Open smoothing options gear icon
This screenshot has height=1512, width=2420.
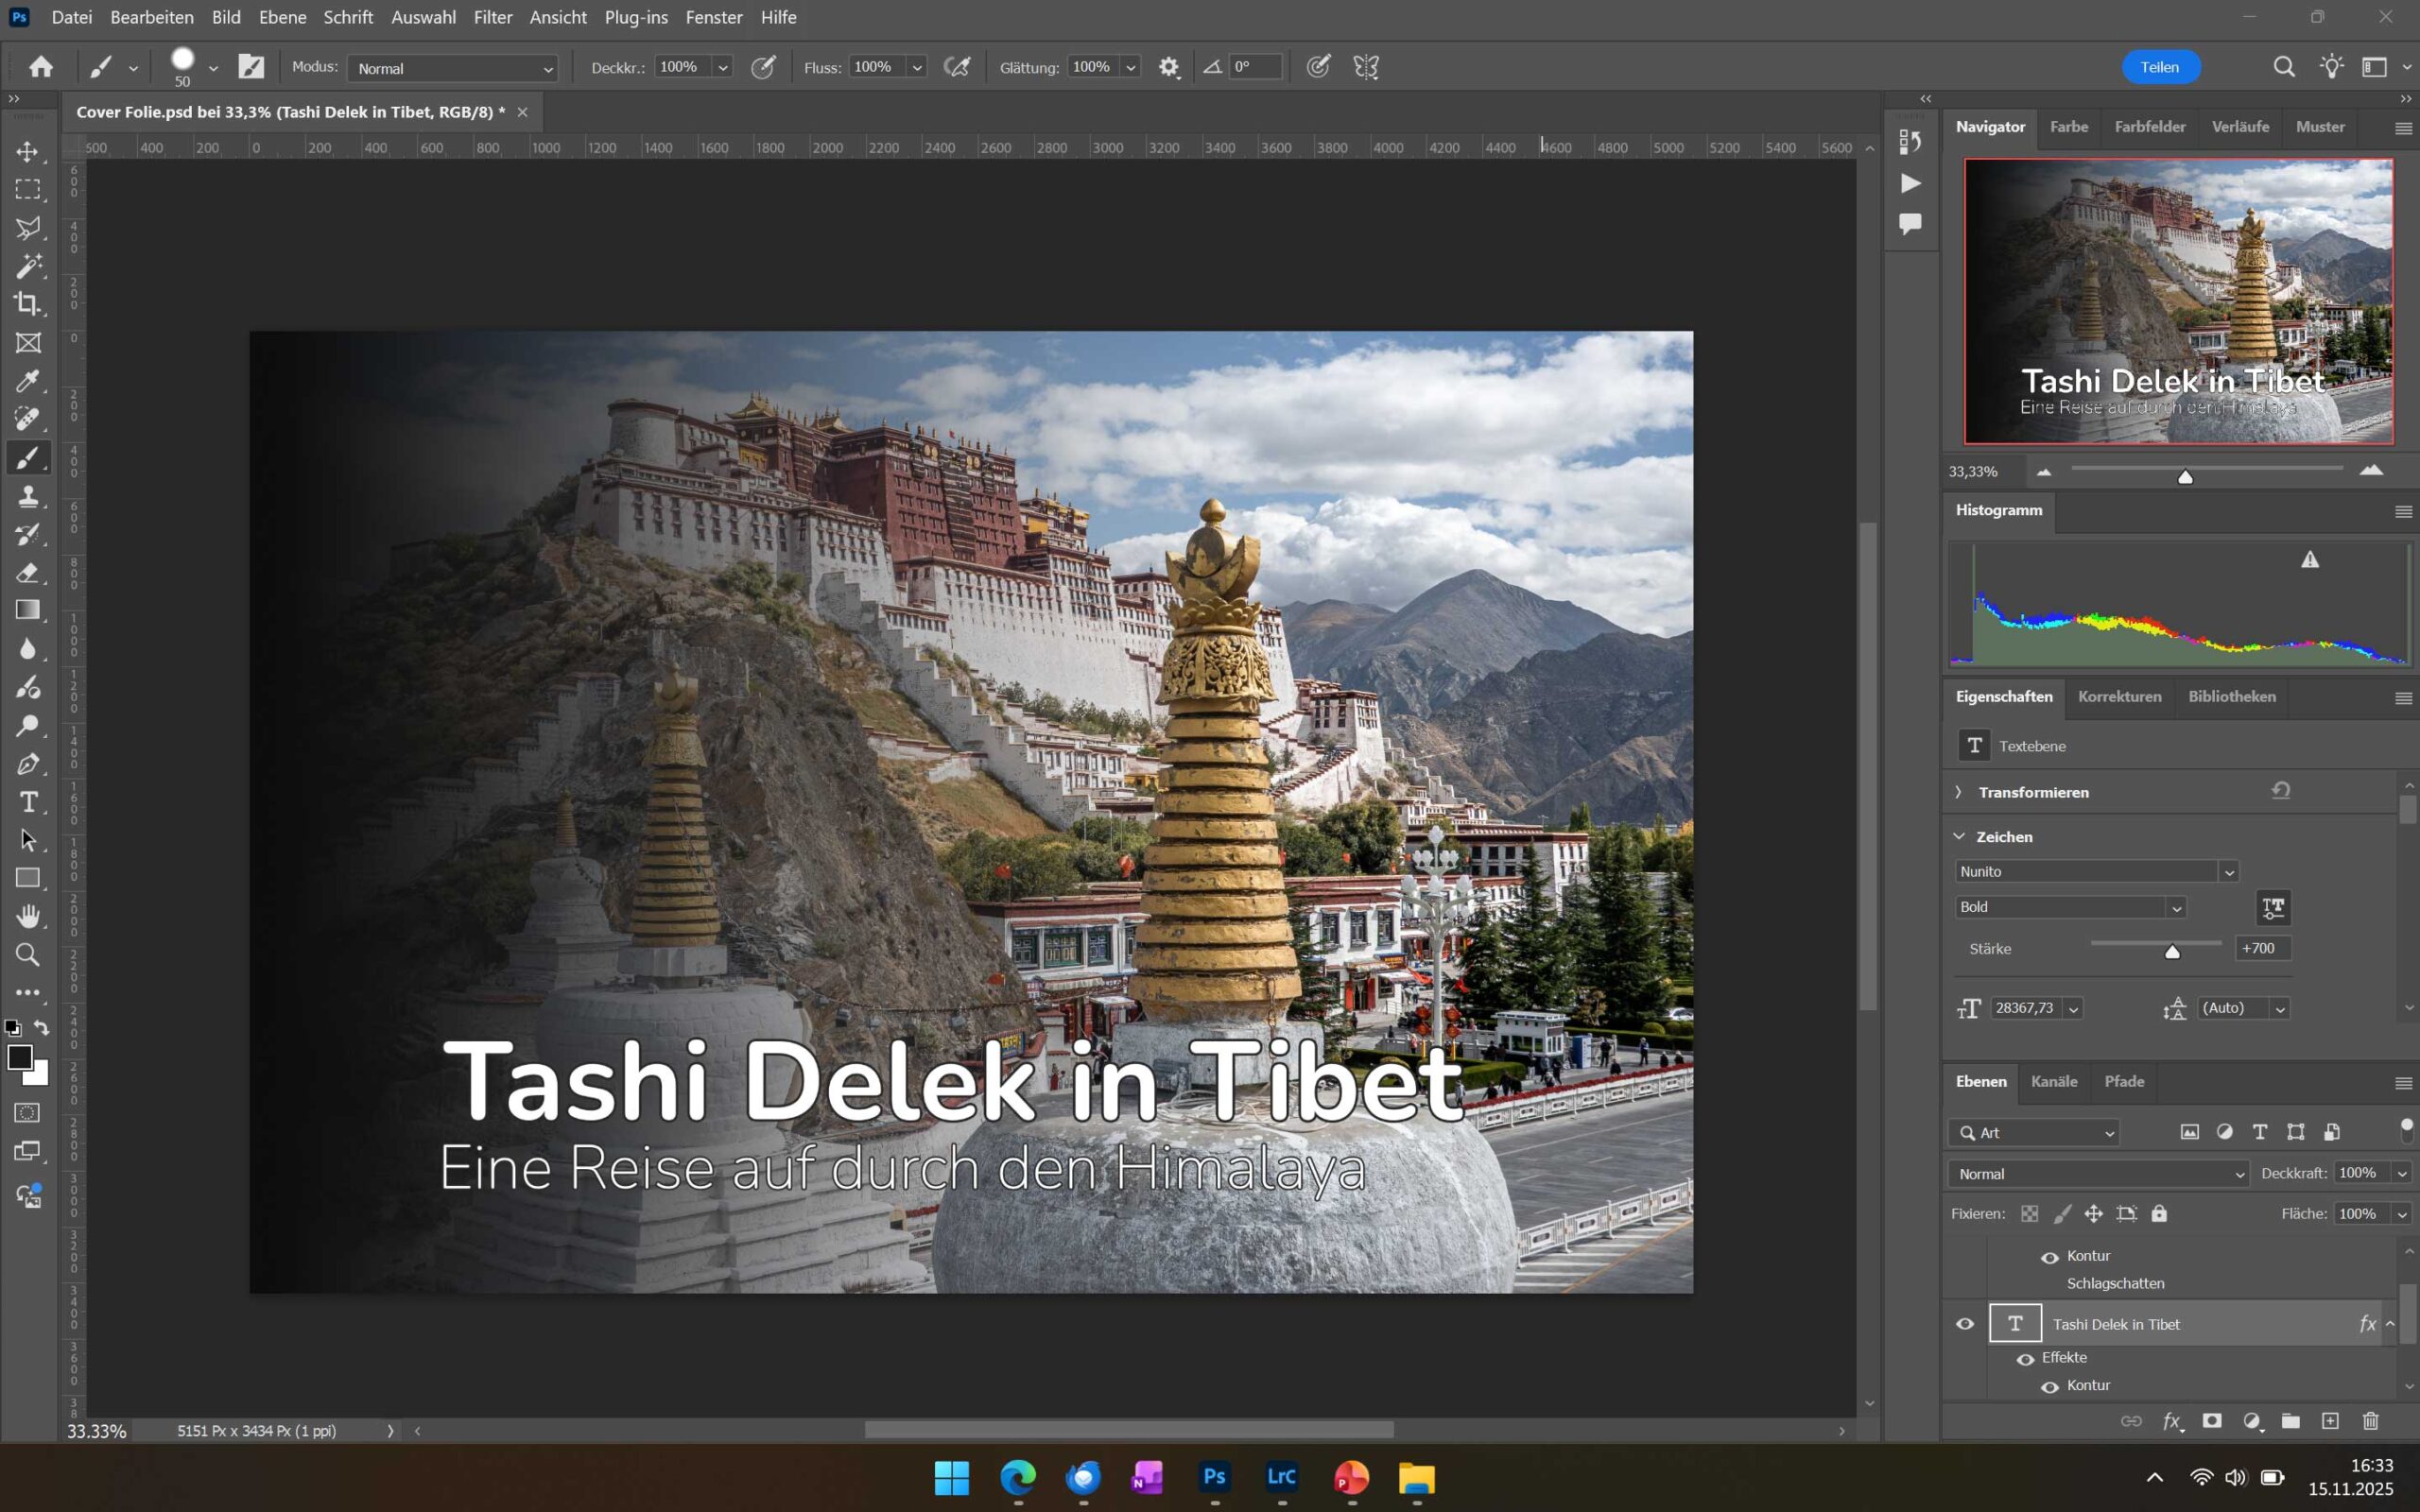click(1169, 67)
